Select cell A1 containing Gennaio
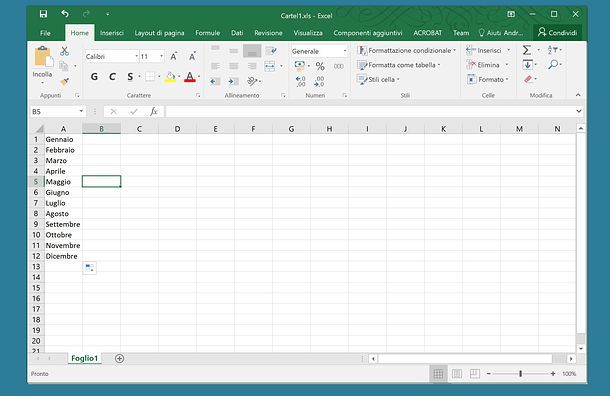The height and width of the screenshot is (396, 610). pyautogui.click(x=63, y=139)
